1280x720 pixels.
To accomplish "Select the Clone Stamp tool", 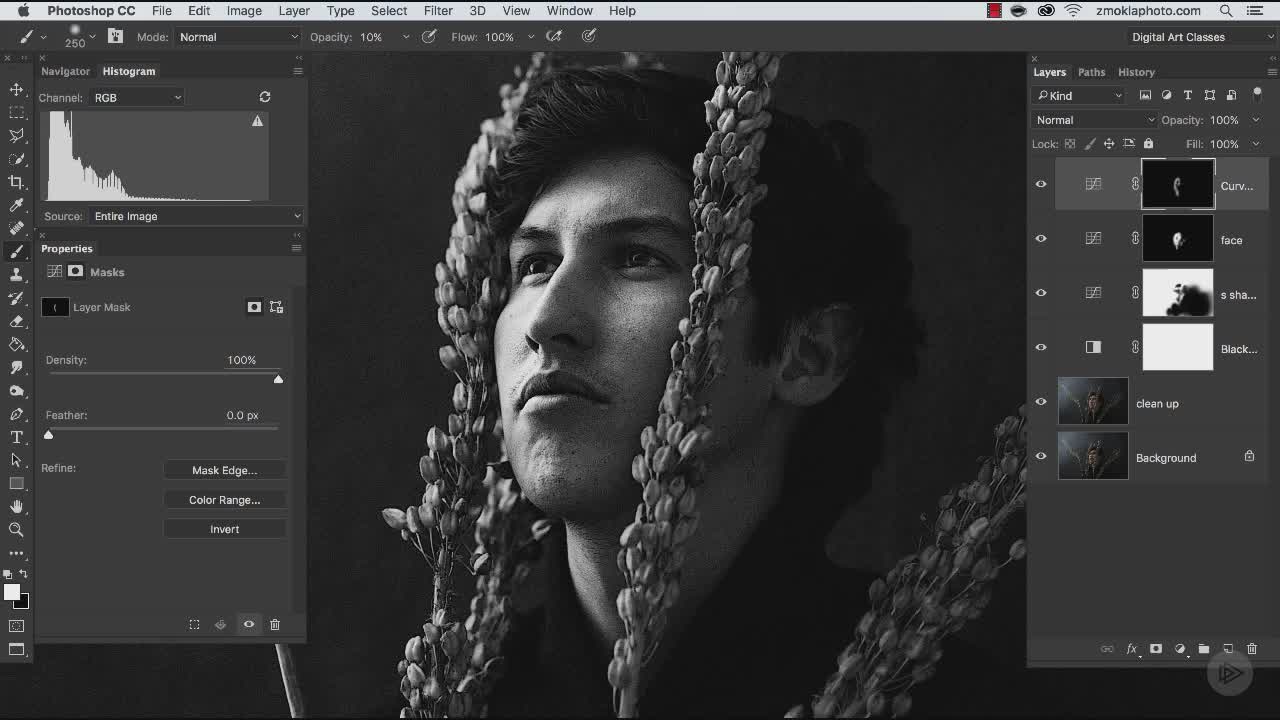I will (x=16, y=274).
